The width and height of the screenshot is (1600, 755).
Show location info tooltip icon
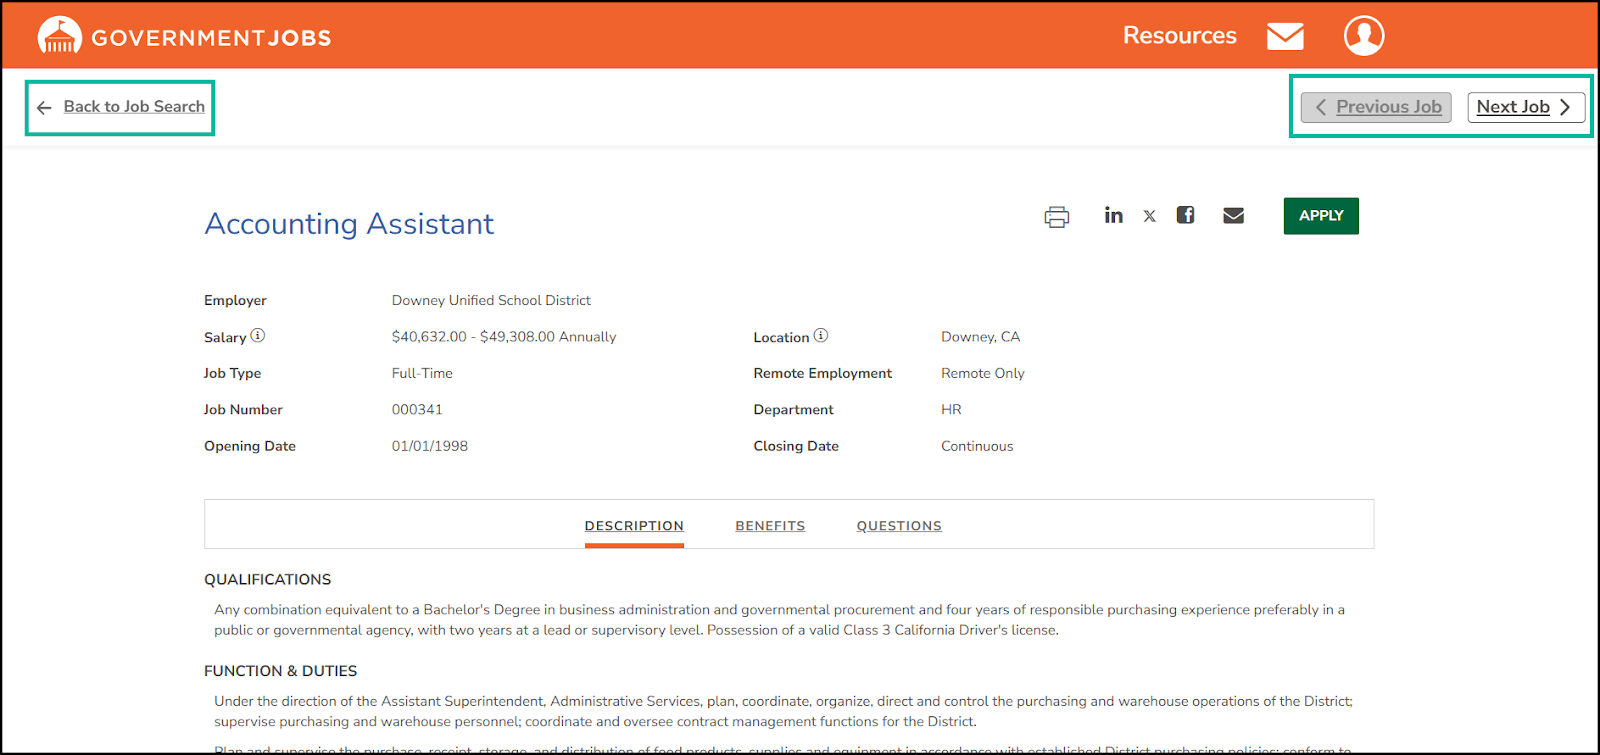tap(821, 336)
